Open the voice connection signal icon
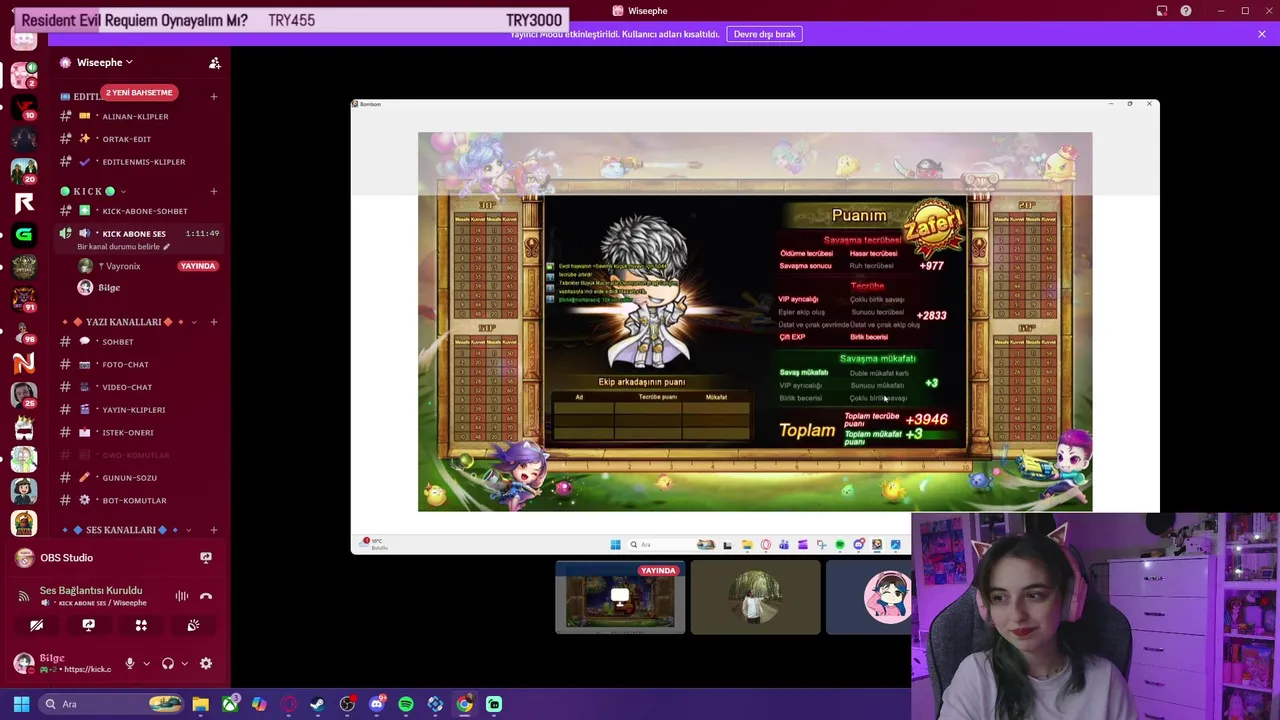Screen dimensions: 1280x720 pyautogui.click(x=24, y=596)
